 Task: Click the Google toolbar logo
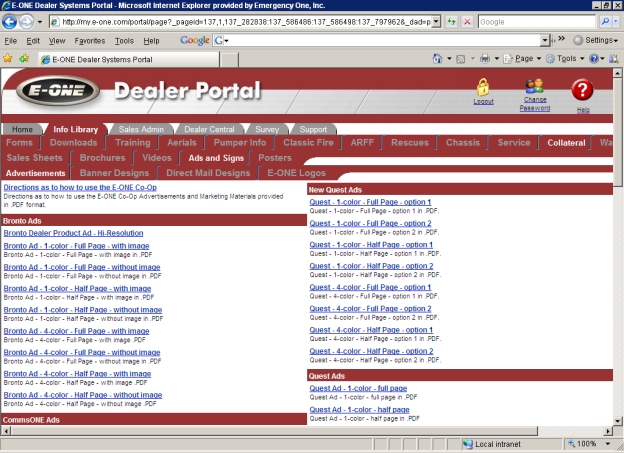coord(195,40)
